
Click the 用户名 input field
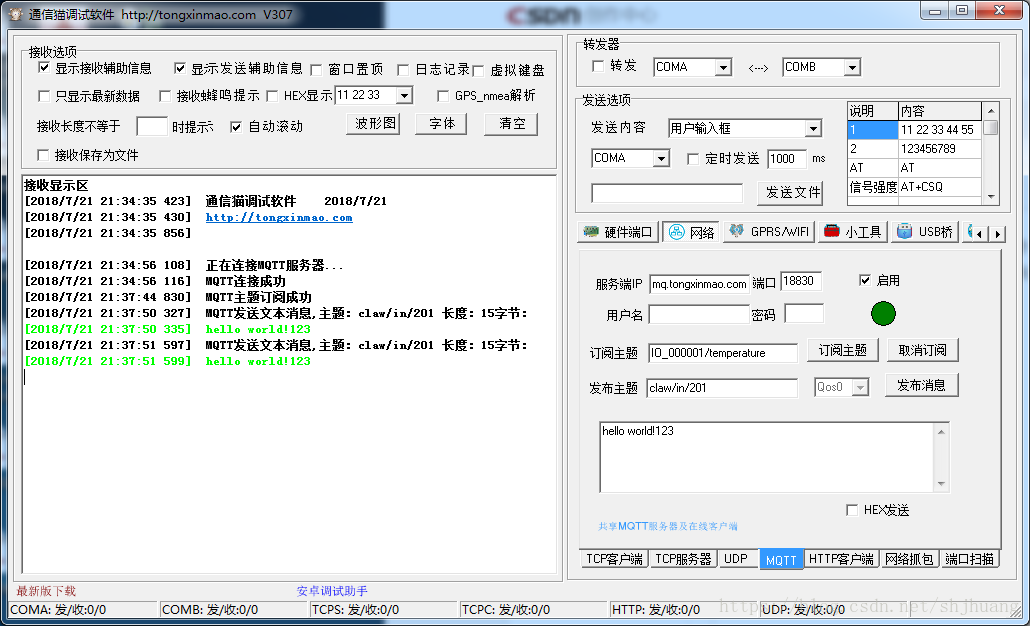coord(699,315)
